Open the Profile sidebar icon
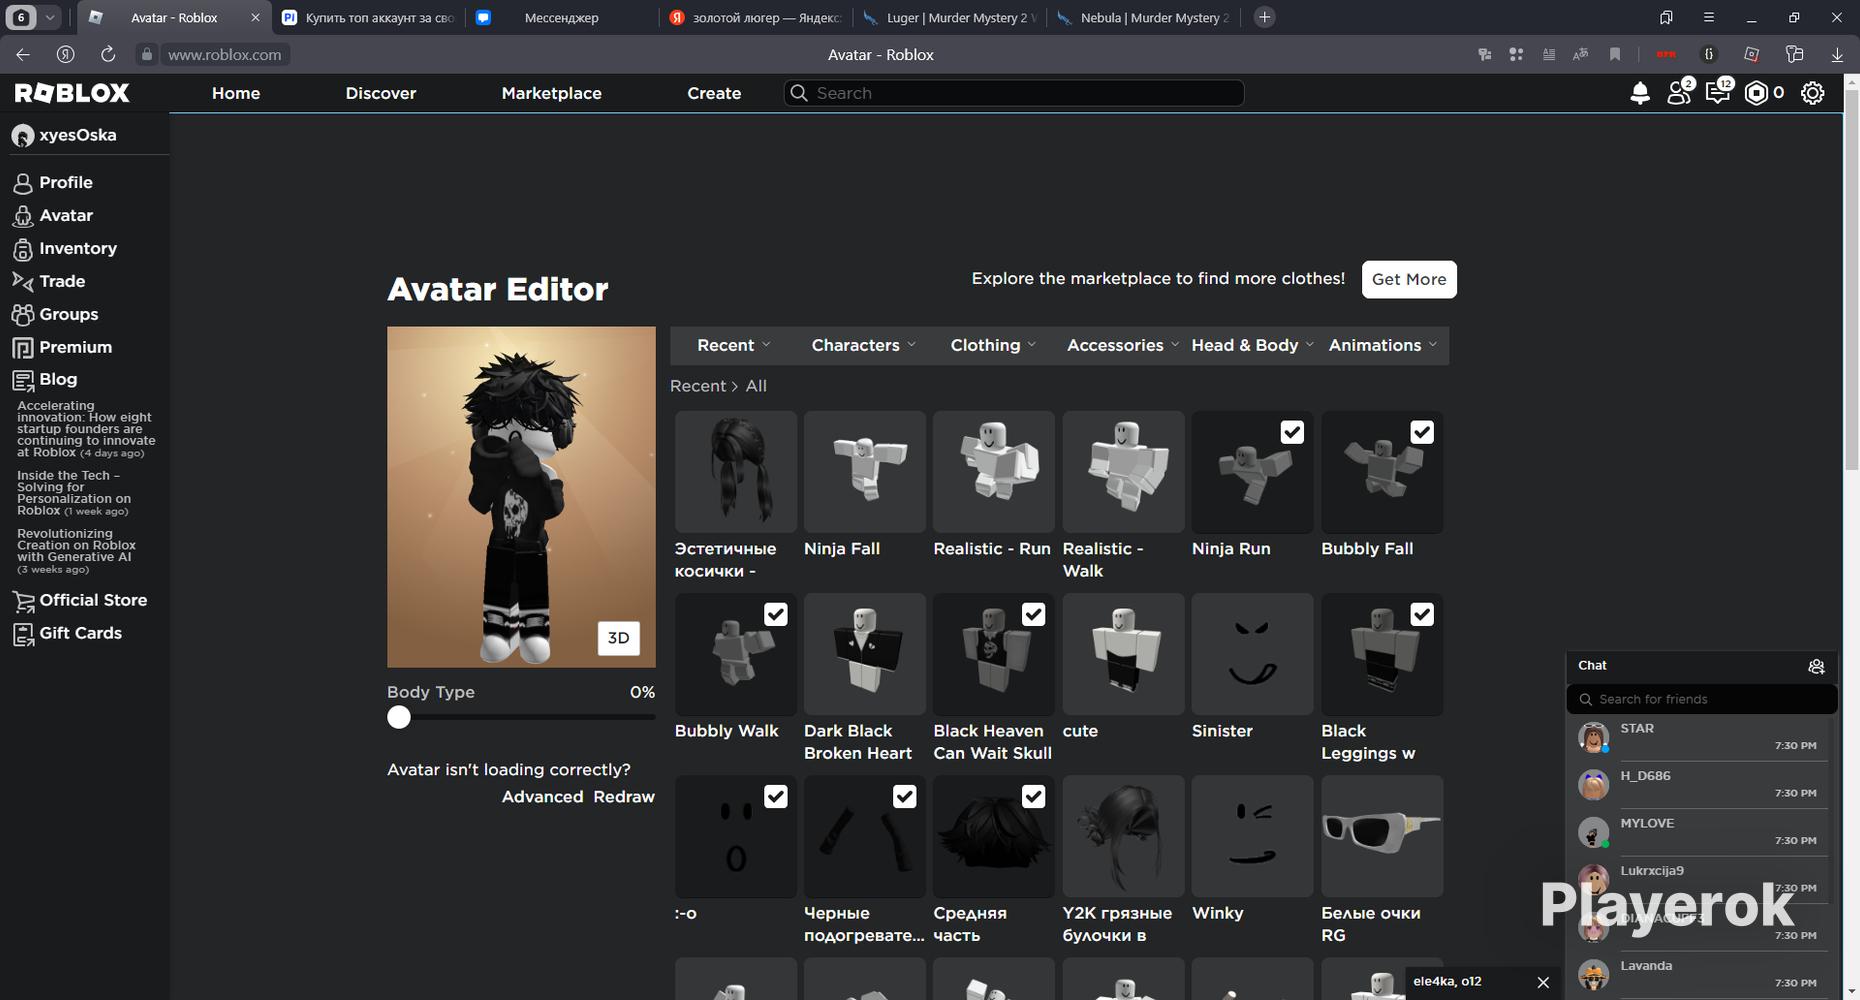1860x1000 pixels. tap(22, 183)
